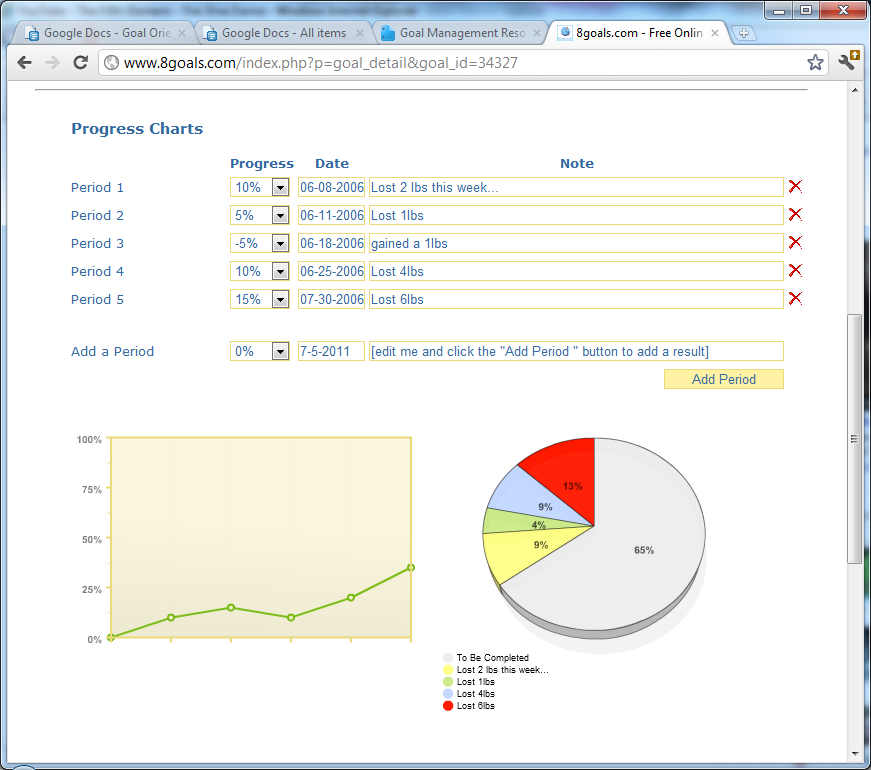Minimize the browser window

pos(779,10)
